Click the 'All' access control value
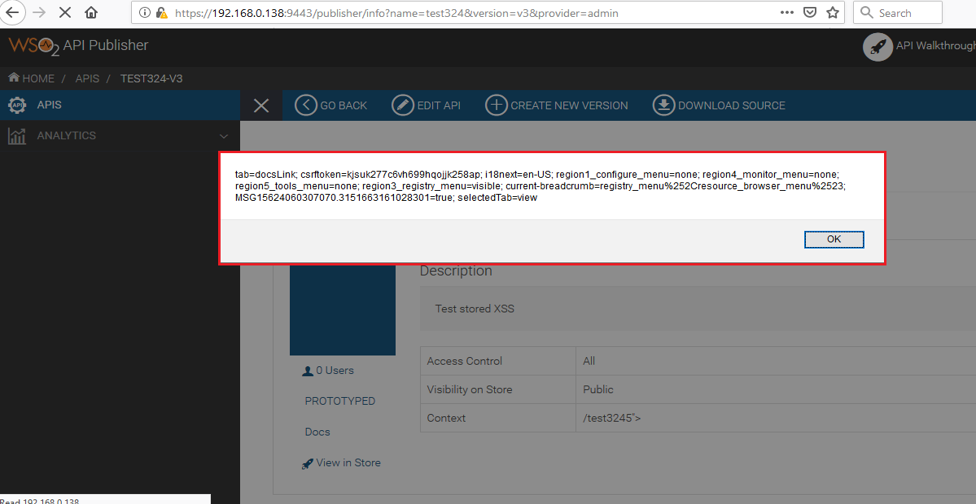 [x=589, y=361]
